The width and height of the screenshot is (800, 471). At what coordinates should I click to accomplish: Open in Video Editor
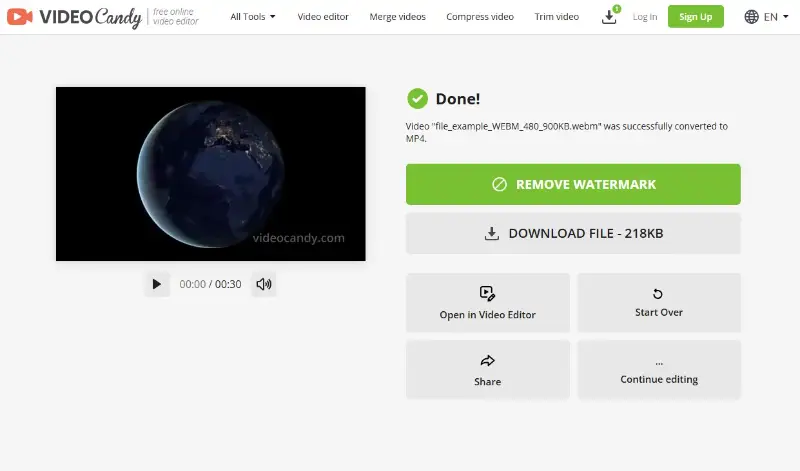487,303
